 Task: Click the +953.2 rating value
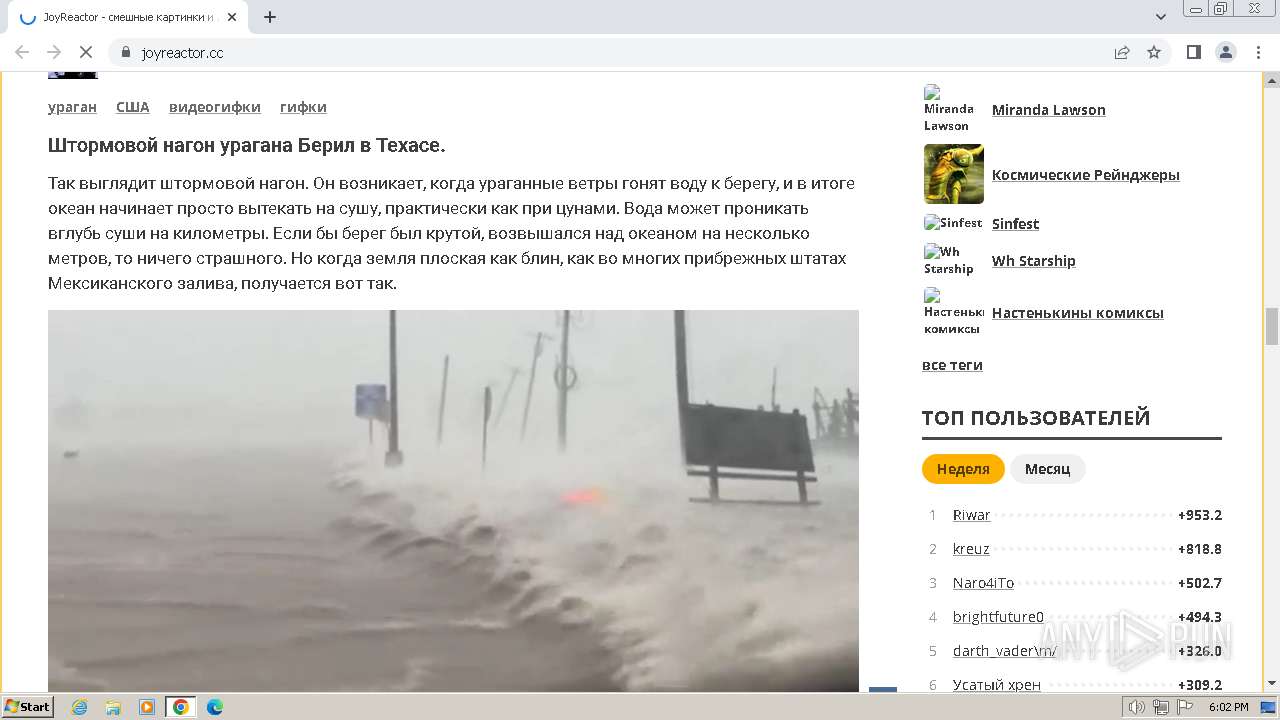pyautogui.click(x=1200, y=515)
